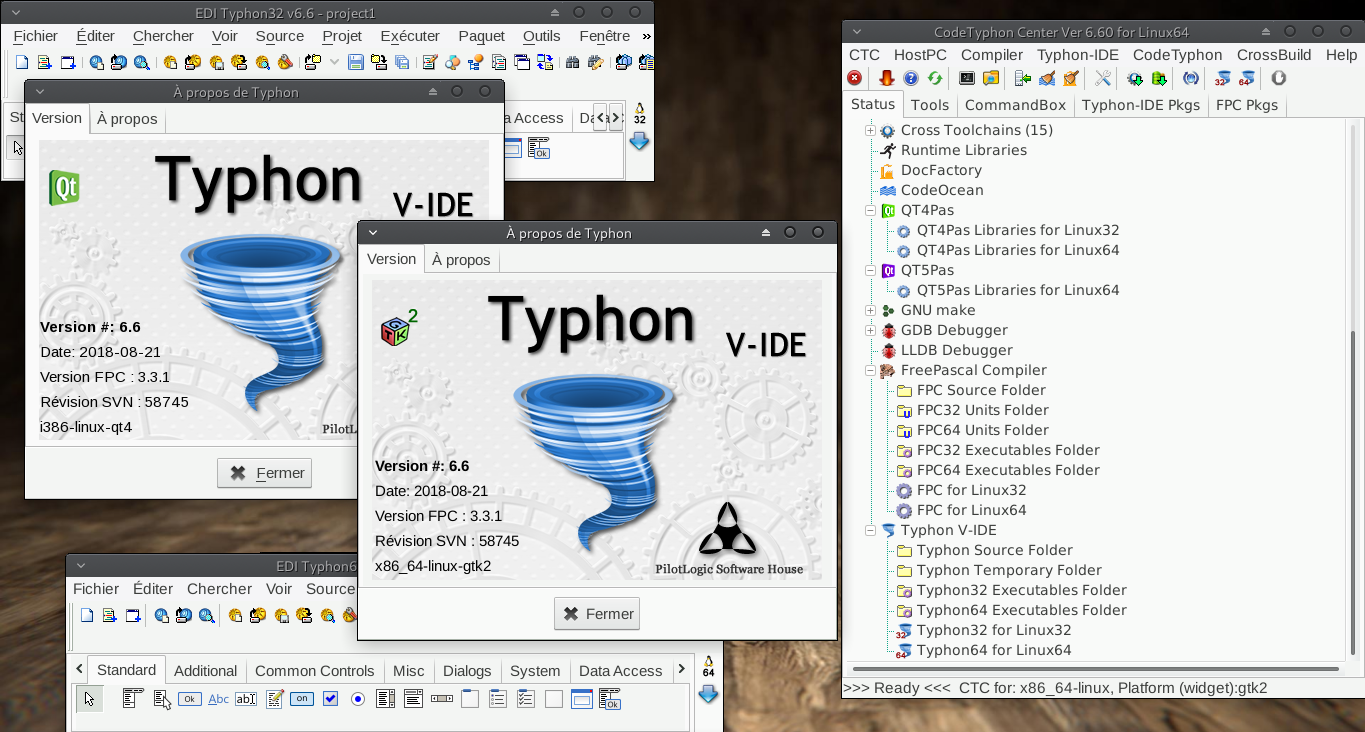
Task: Switch to À propos tab in gtk2 about dialog
Action: pyautogui.click(x=461, y=260)
